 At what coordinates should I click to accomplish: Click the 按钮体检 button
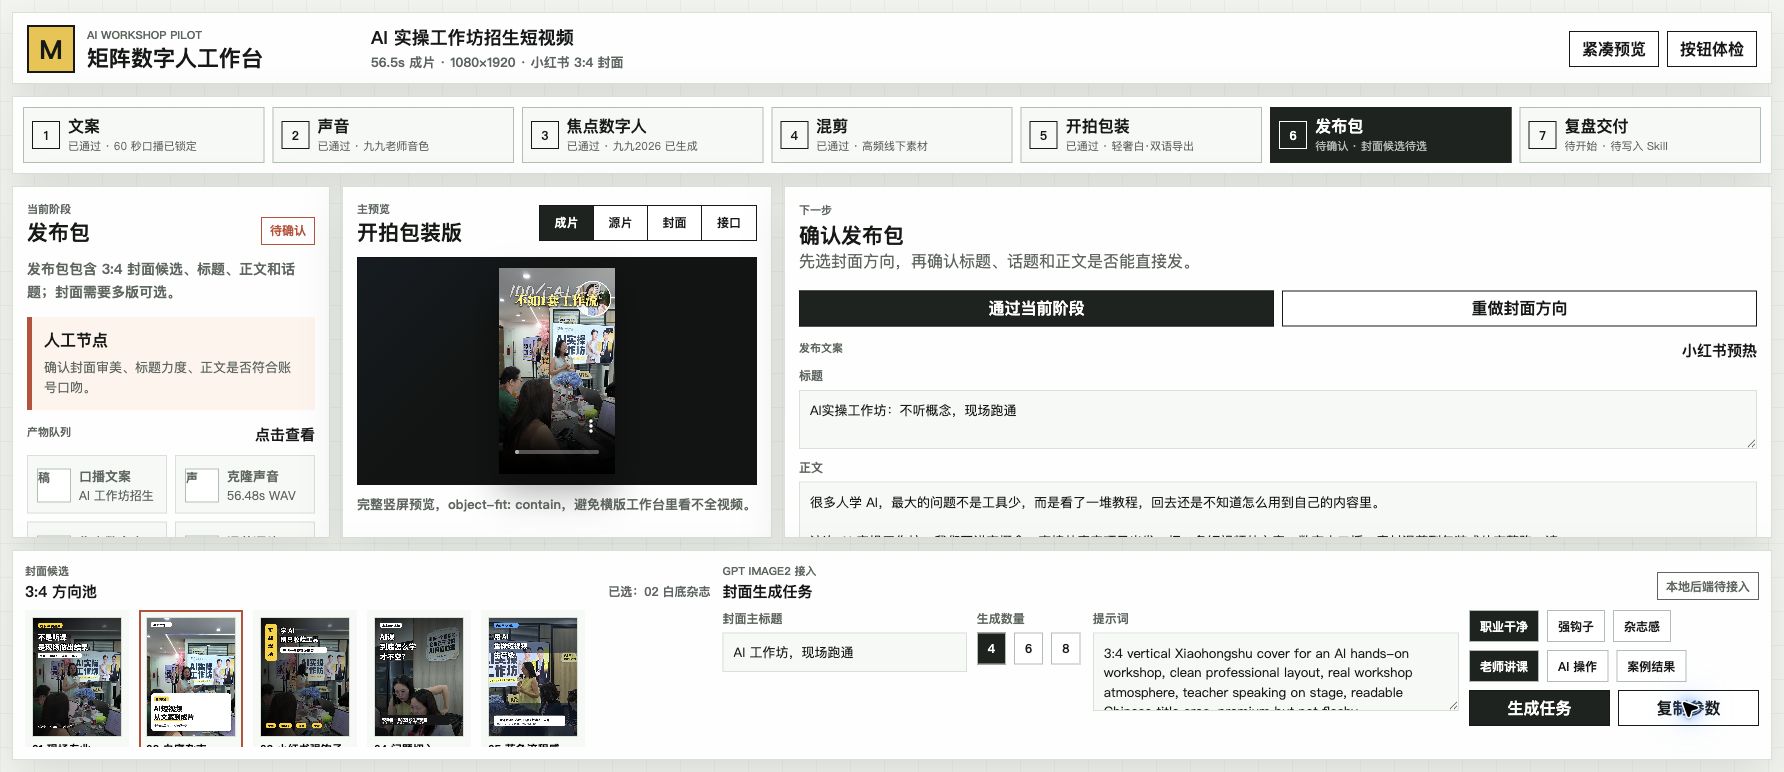pyautogui.click(x=1711, y=49)
